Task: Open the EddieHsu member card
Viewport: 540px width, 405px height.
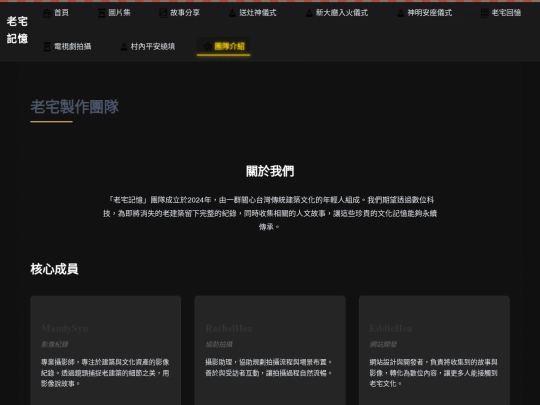Action: click(x=434, y=350)
